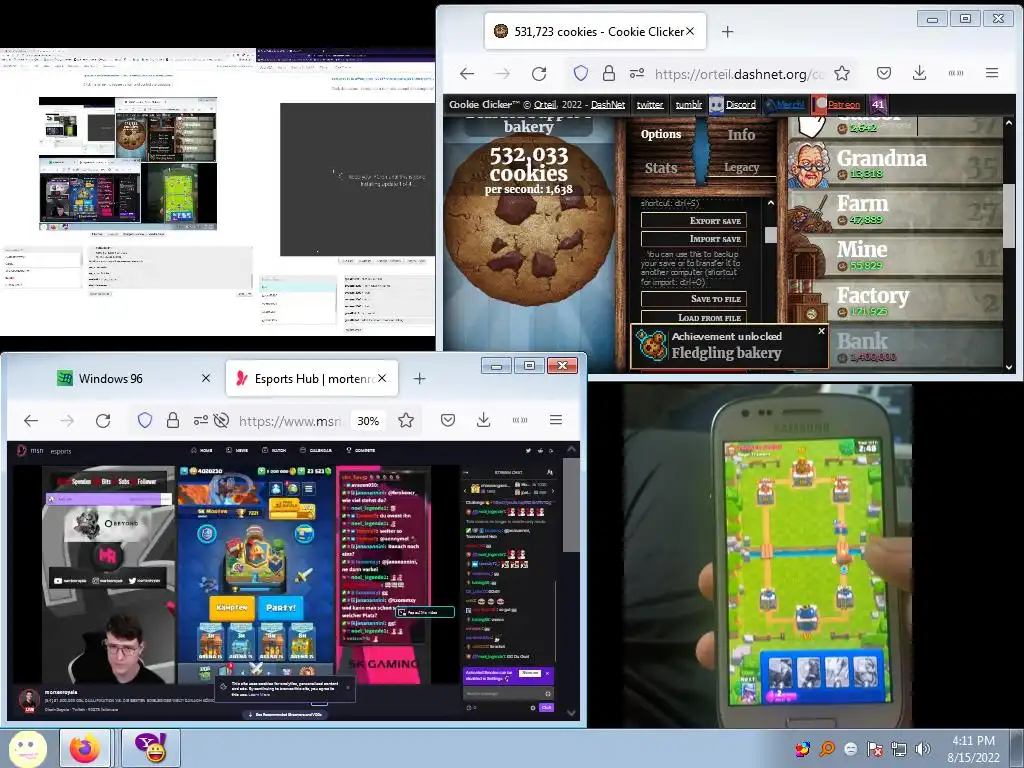Image resolution: width=1024 pixels, height=768 pixels.
Task: Open community users list in stream chat
Action: point(550,472)
